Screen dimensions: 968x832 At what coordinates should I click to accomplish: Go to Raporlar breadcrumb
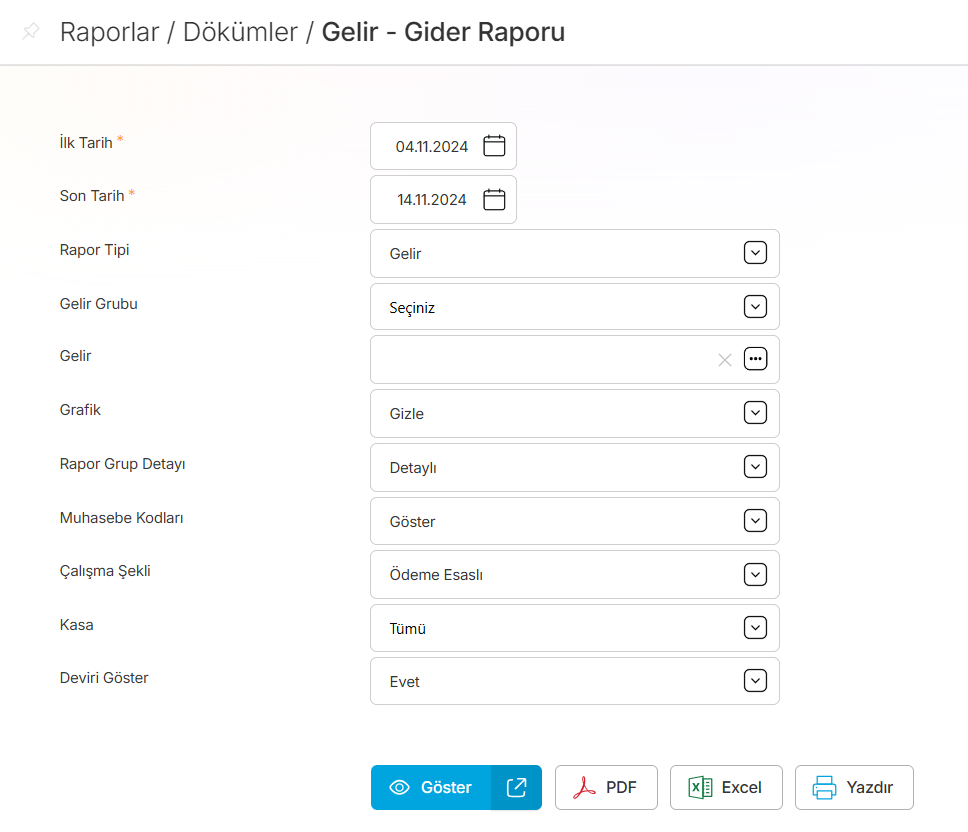pos(109,32)
